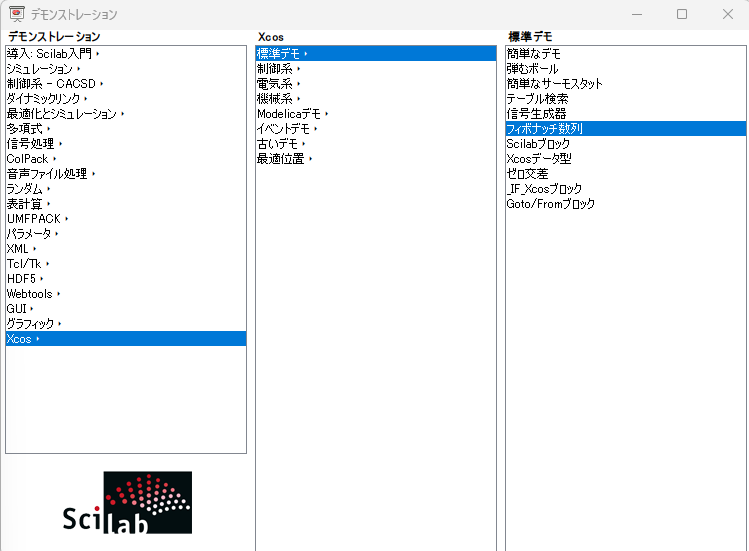Launch Goto/Fromブロック demo
Image resolution: width=749 pixels, height=551 pixels.
pos(626,204)
